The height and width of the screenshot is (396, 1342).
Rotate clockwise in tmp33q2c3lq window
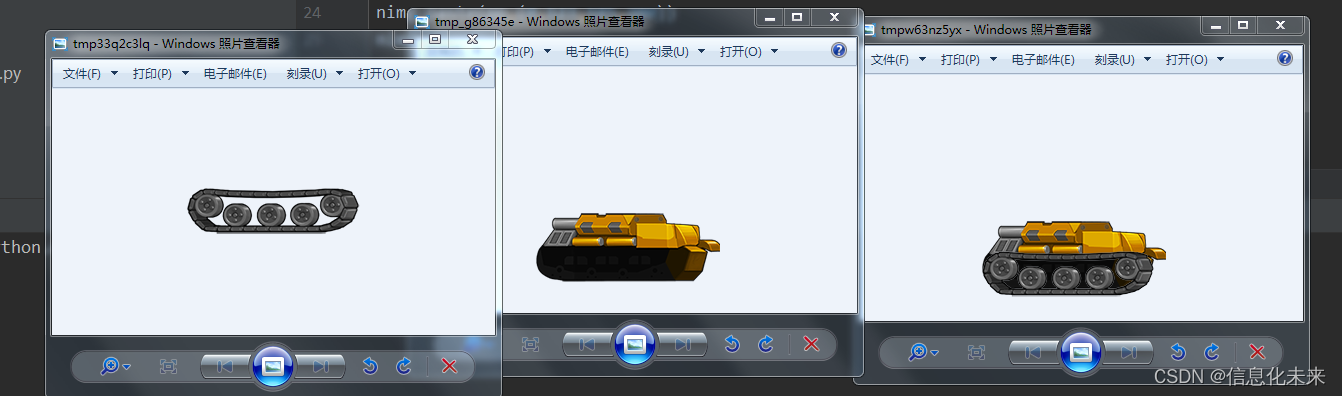coord(404,367)
